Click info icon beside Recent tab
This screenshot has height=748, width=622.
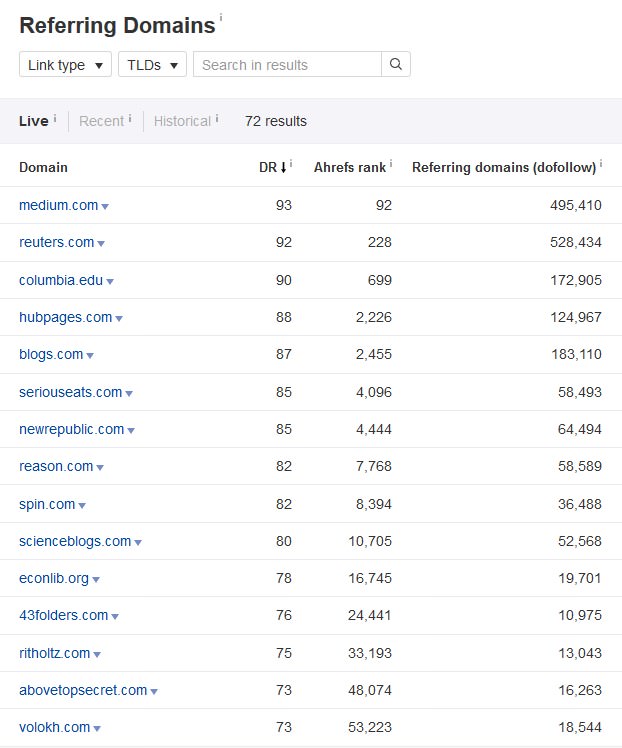130,118
